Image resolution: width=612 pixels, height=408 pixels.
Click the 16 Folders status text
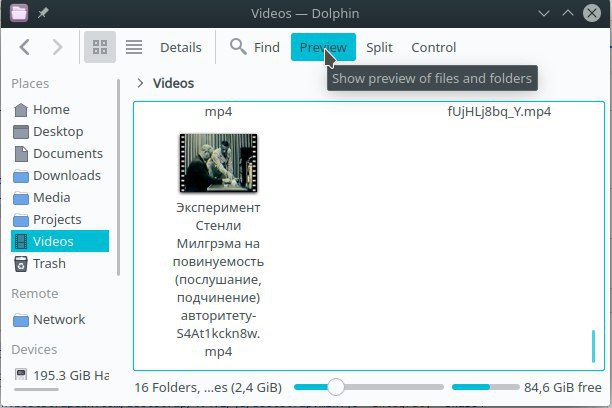point(208,387)
